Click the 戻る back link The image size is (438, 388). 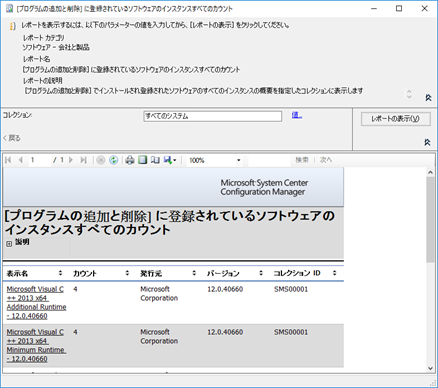(x=12, y=138)
